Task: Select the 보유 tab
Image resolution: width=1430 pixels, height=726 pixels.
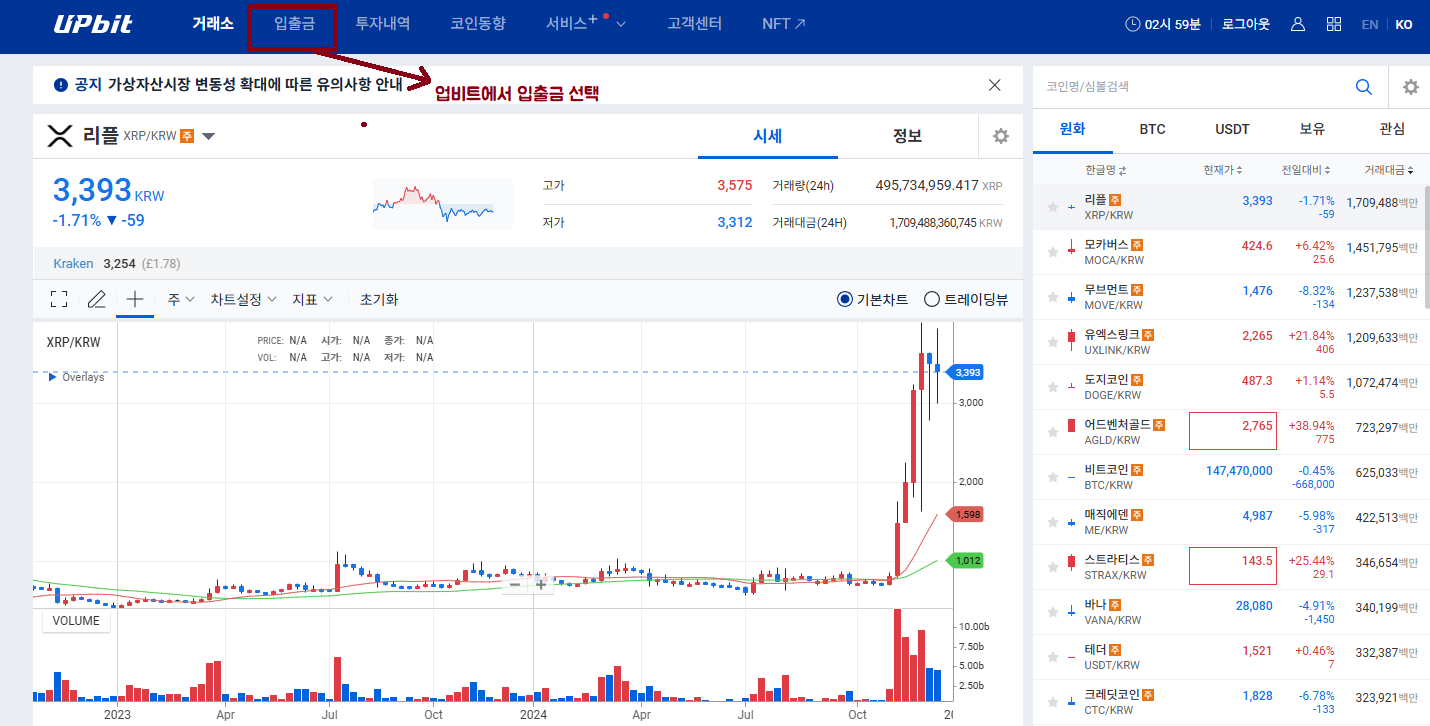Action: click(1312, 129)
